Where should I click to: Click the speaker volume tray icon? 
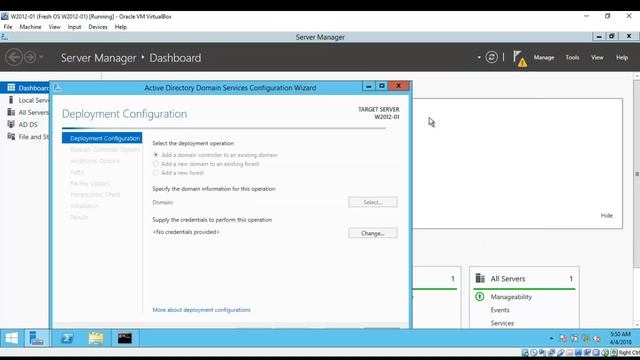pyautogui.click(x=598, y=338)
